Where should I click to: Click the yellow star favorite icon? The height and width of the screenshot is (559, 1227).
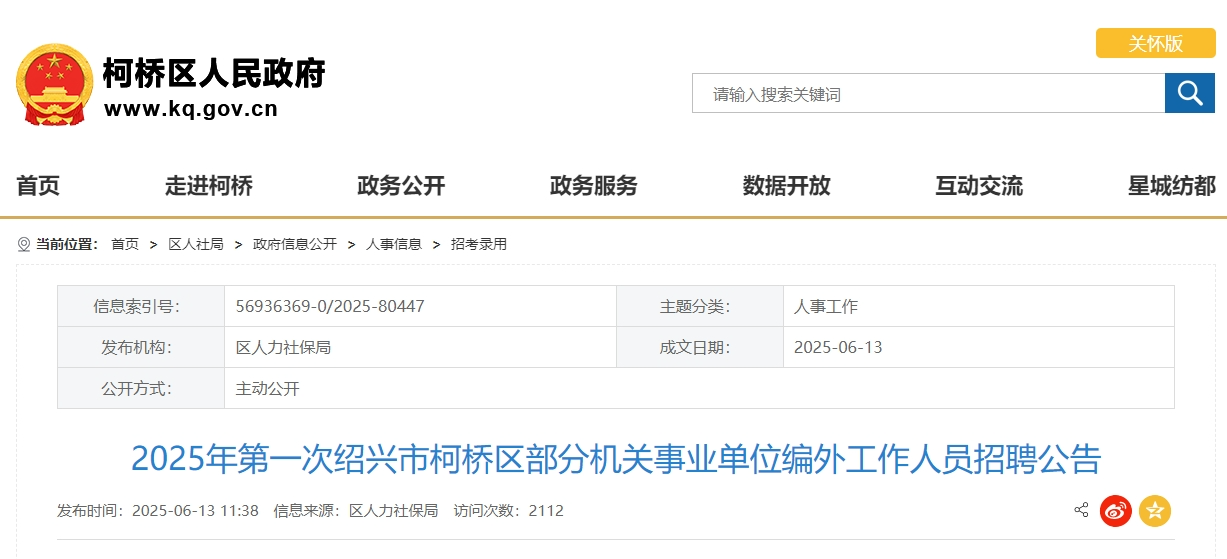(1155, 511)
